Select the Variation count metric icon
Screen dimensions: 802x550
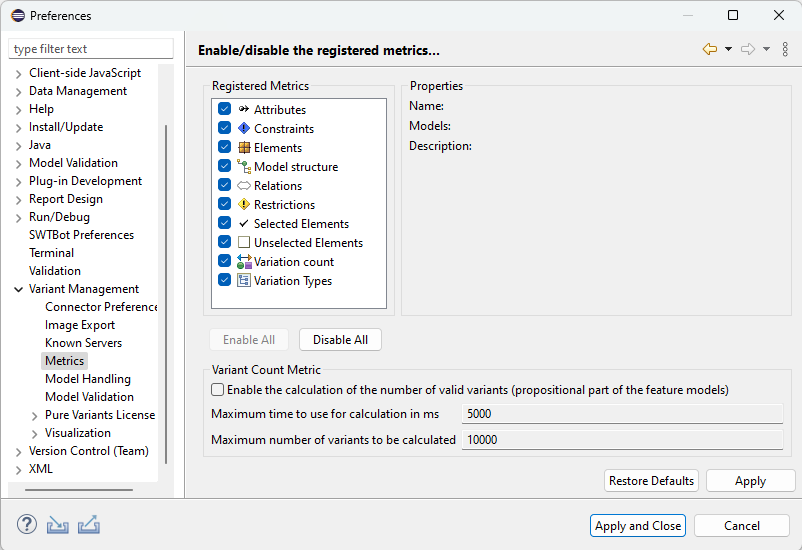point(244,261)
